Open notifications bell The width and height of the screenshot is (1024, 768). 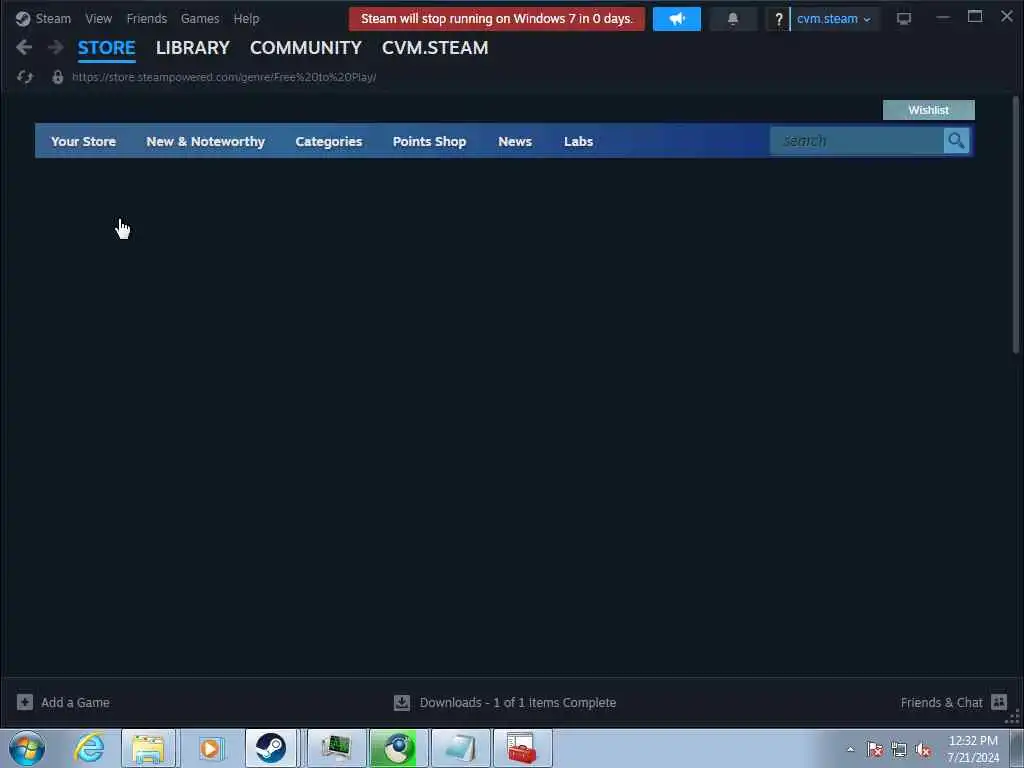(x=733, y=19)
